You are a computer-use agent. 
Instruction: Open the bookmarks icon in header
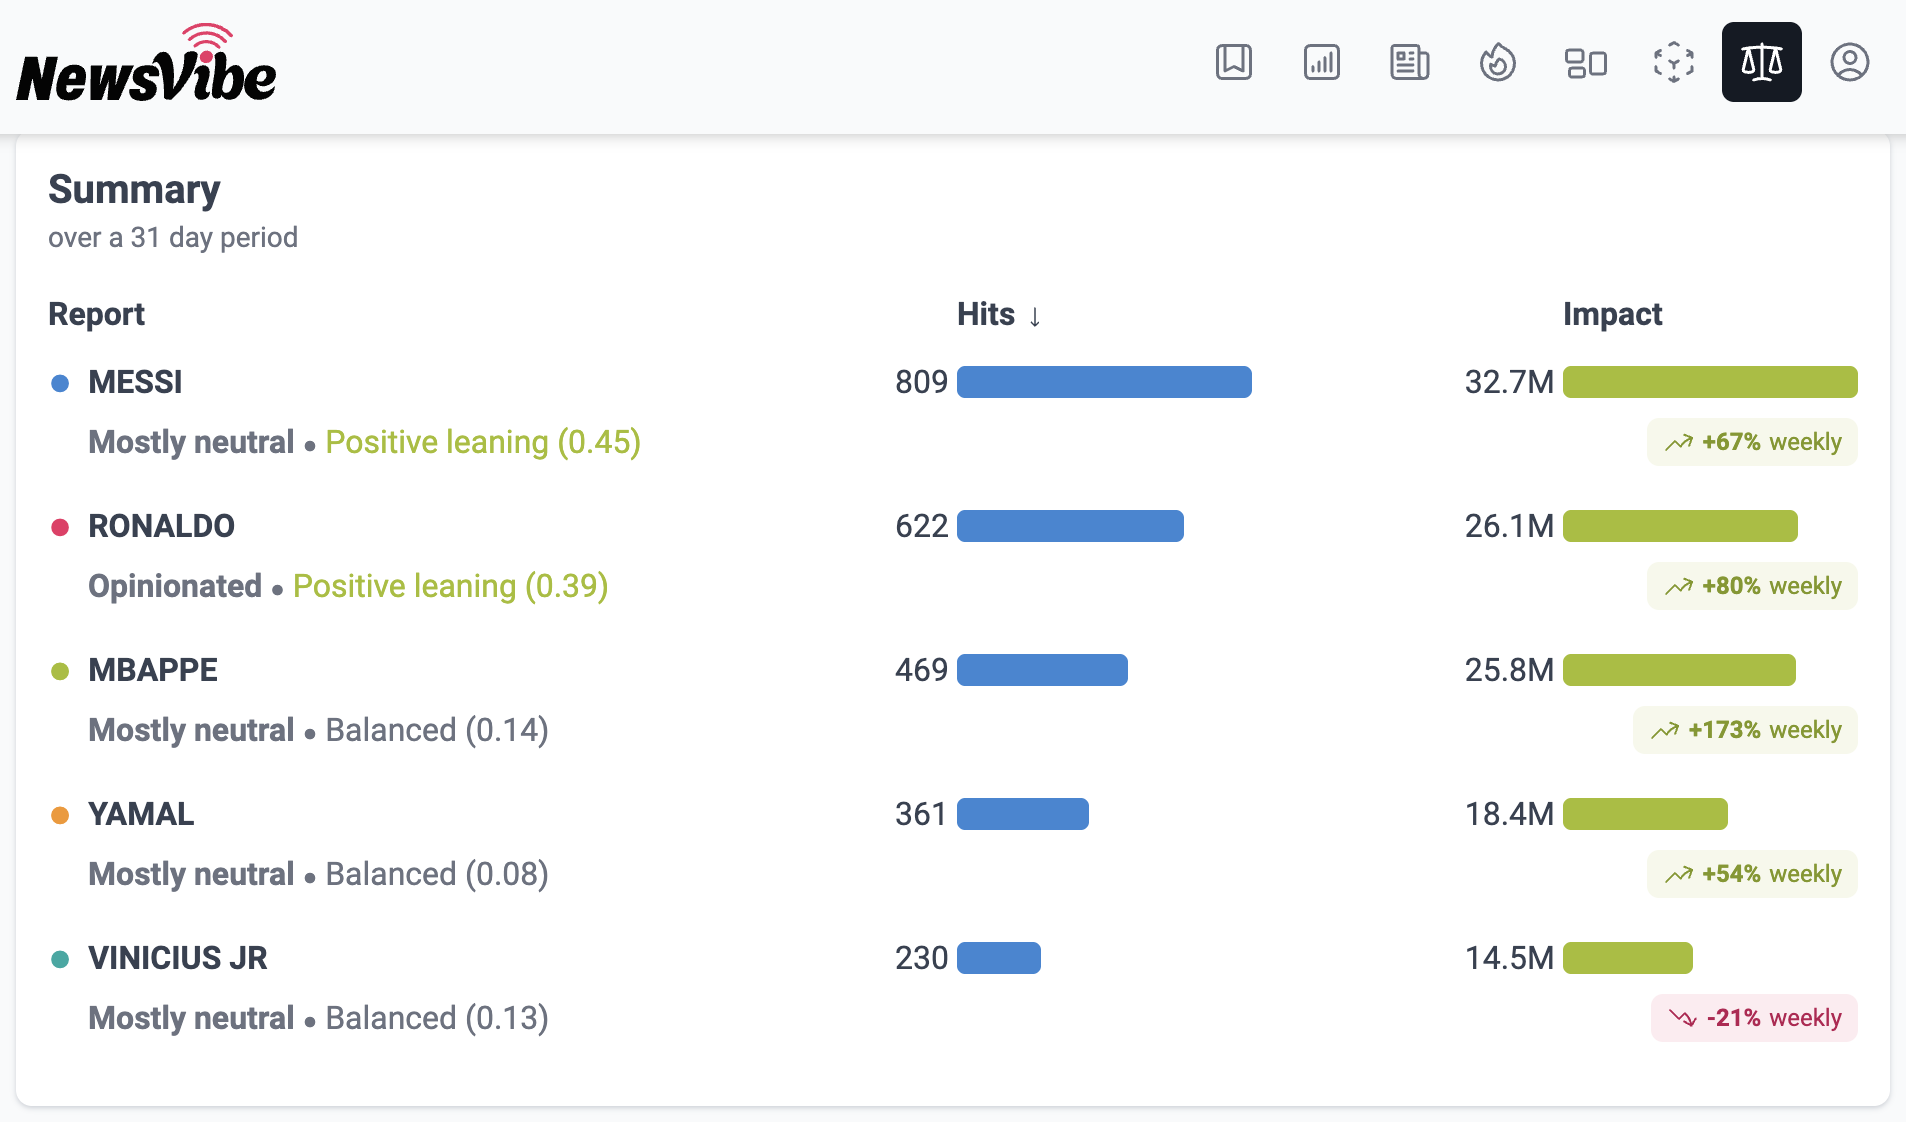pos(1233,62)
